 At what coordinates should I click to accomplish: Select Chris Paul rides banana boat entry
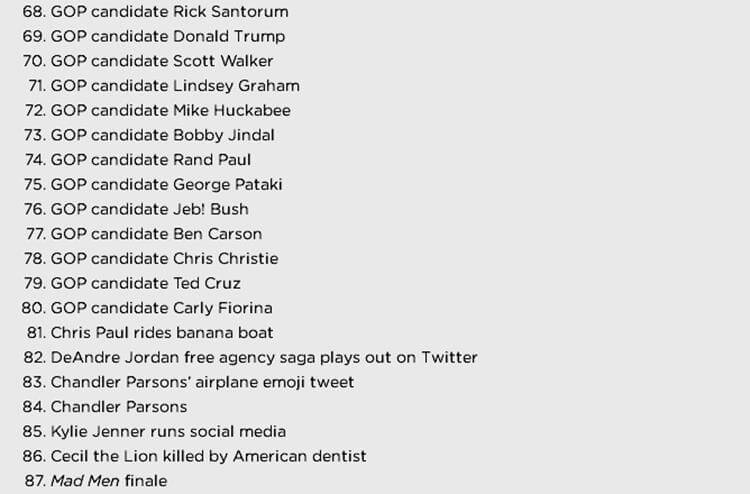click(150, 333)
